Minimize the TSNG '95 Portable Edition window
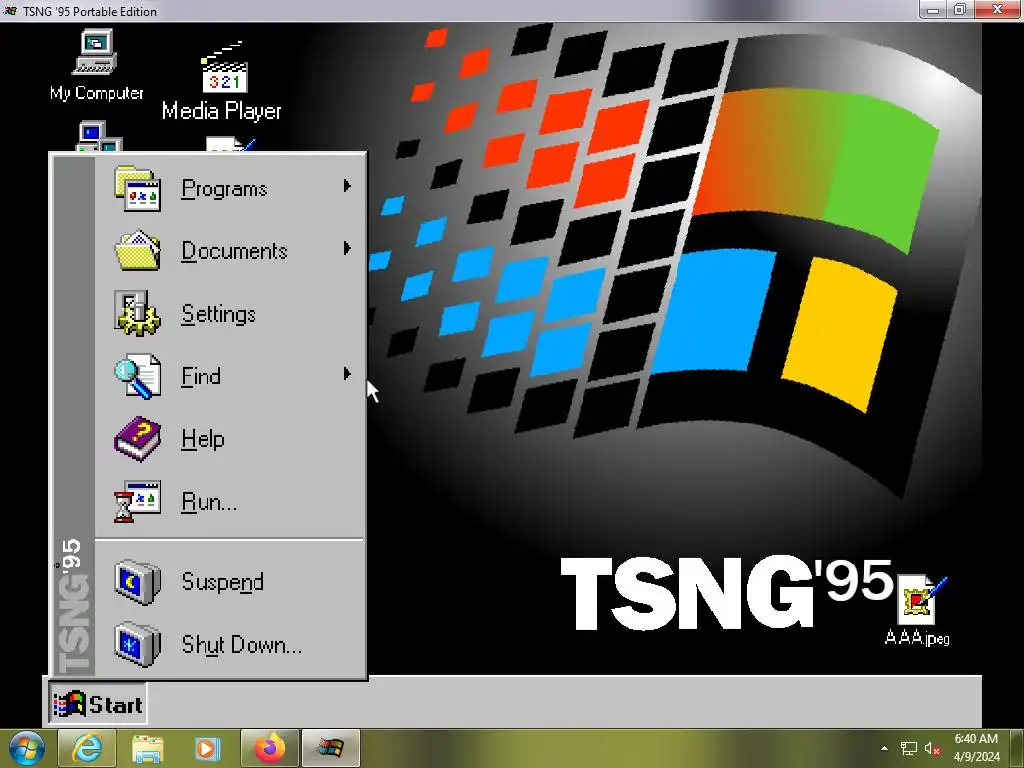 click(933, 9)
